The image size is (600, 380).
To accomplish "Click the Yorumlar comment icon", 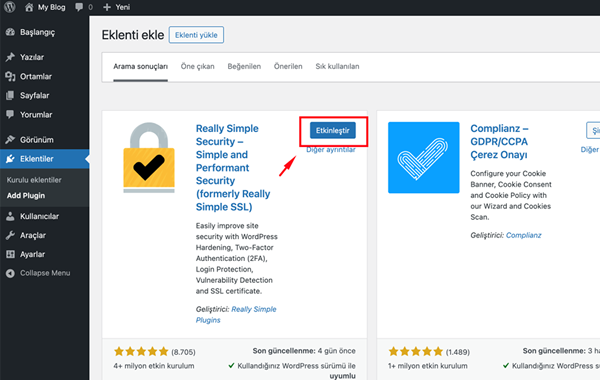I will (x=10, y=114).
